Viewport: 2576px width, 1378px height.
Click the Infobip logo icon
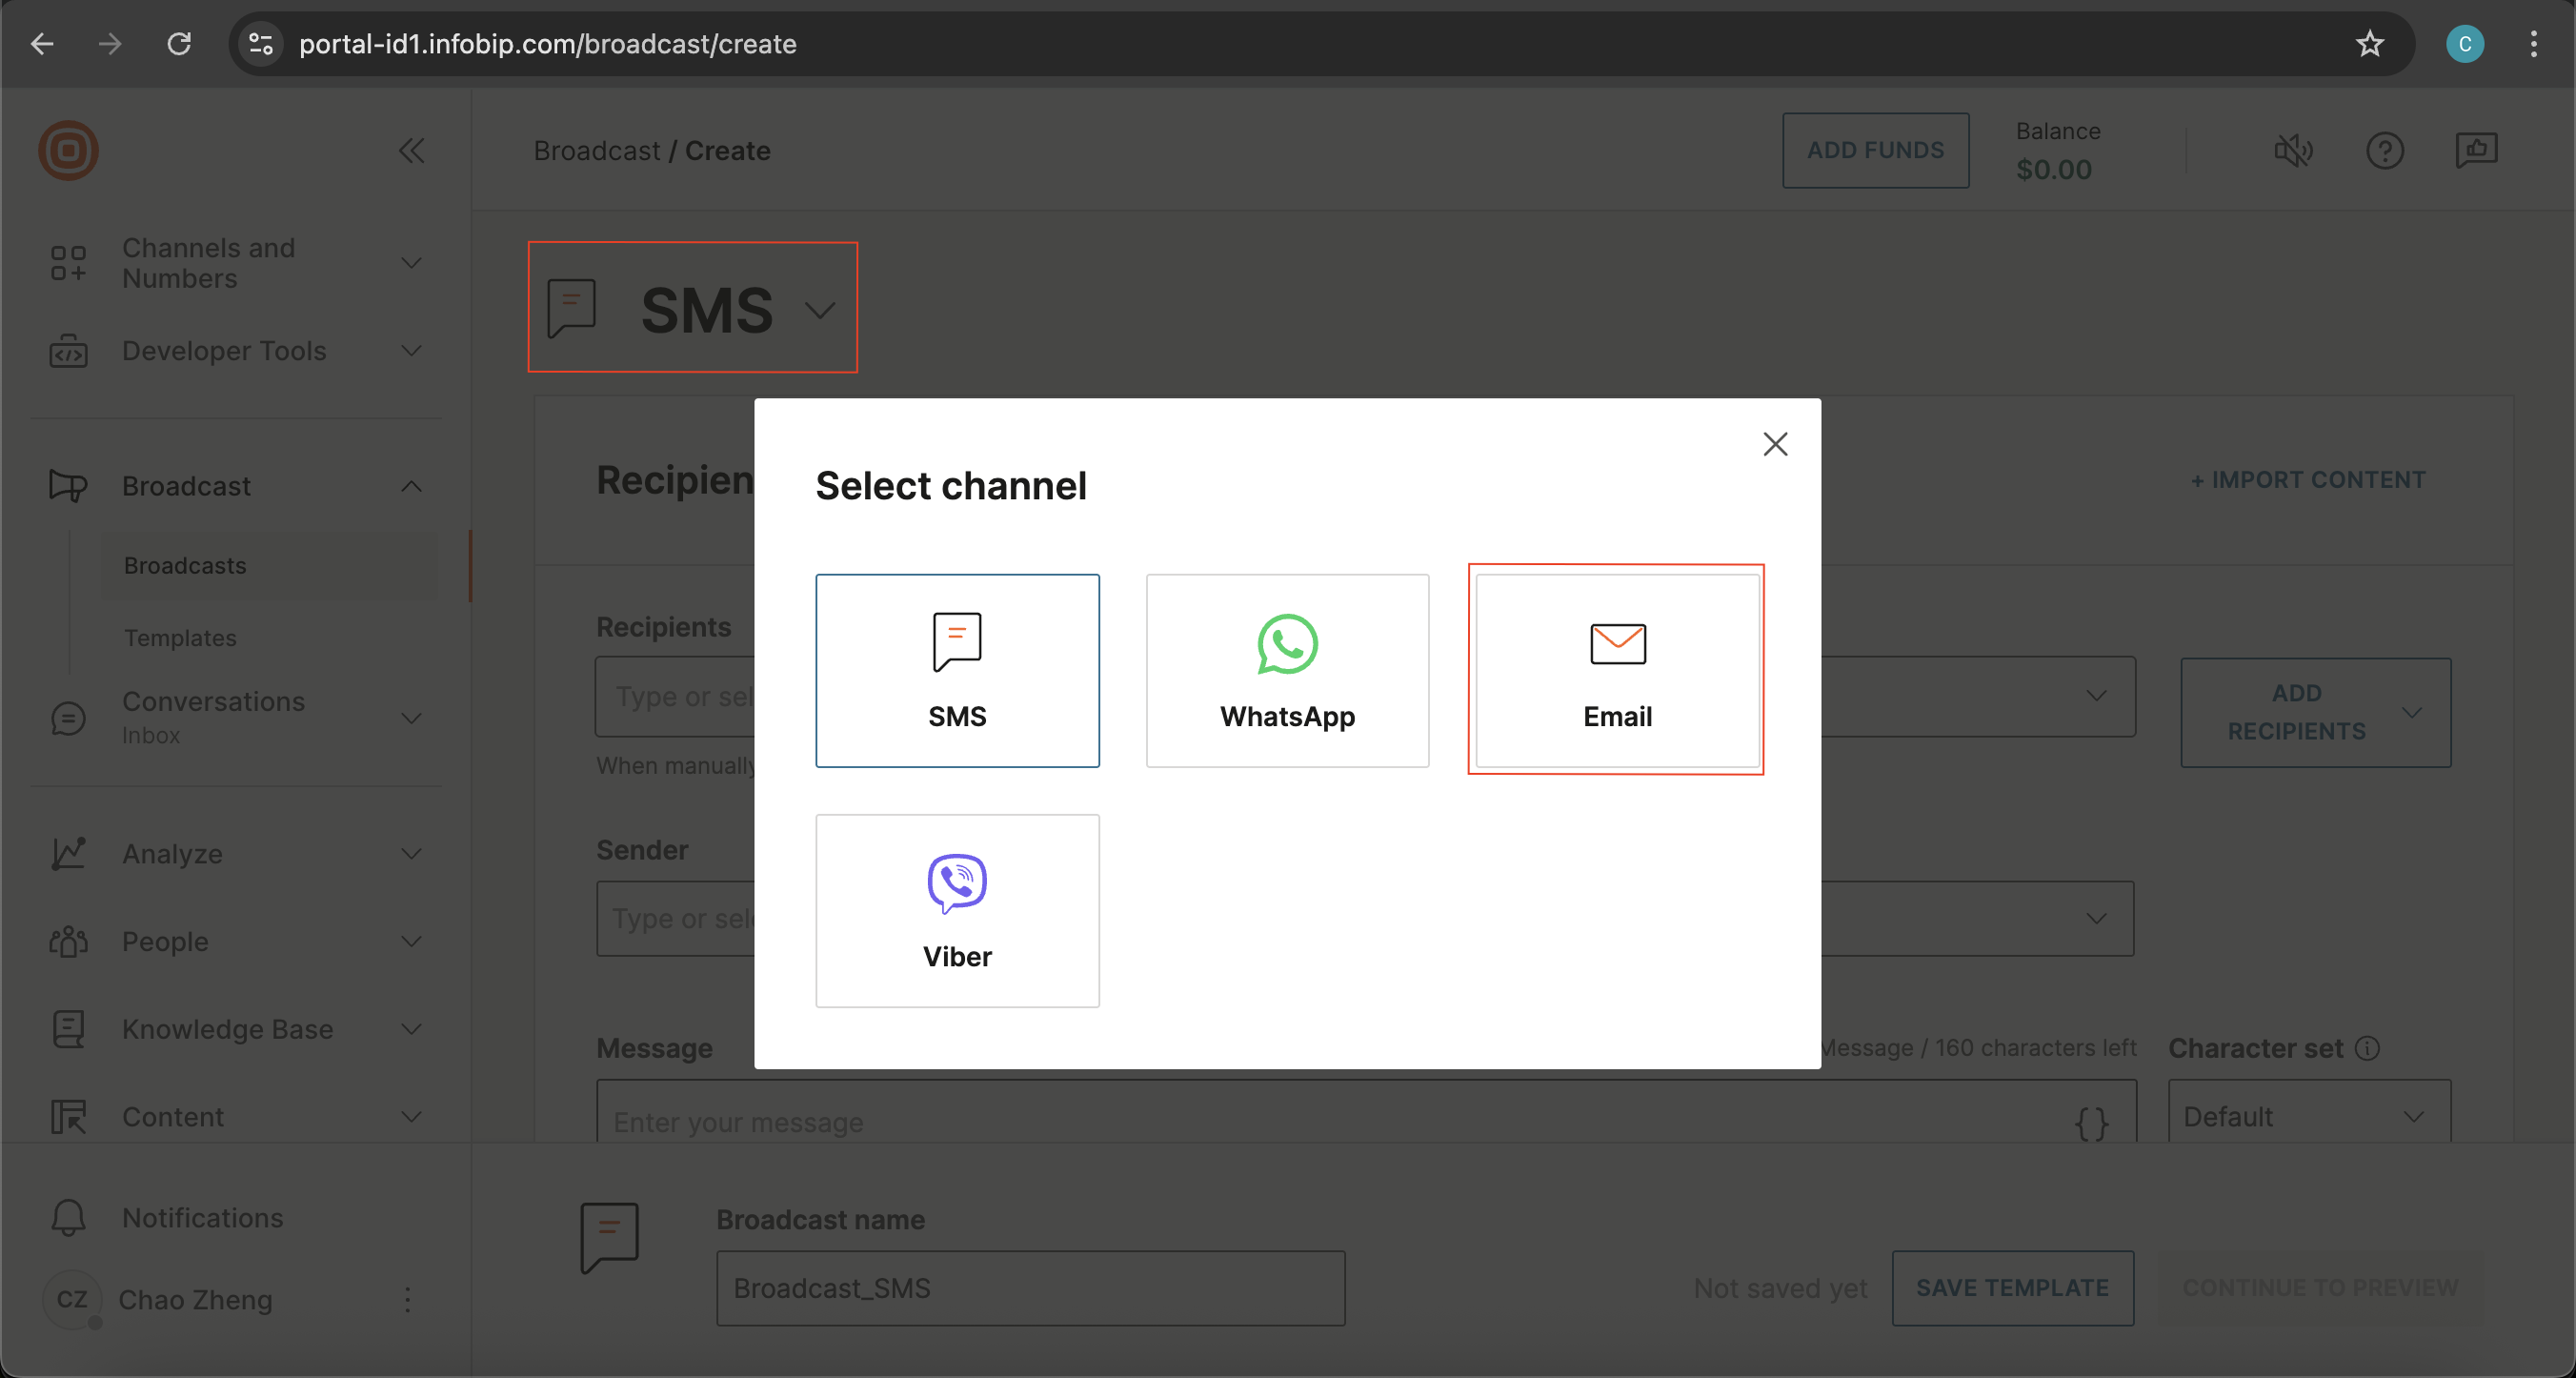pos(68,151)
